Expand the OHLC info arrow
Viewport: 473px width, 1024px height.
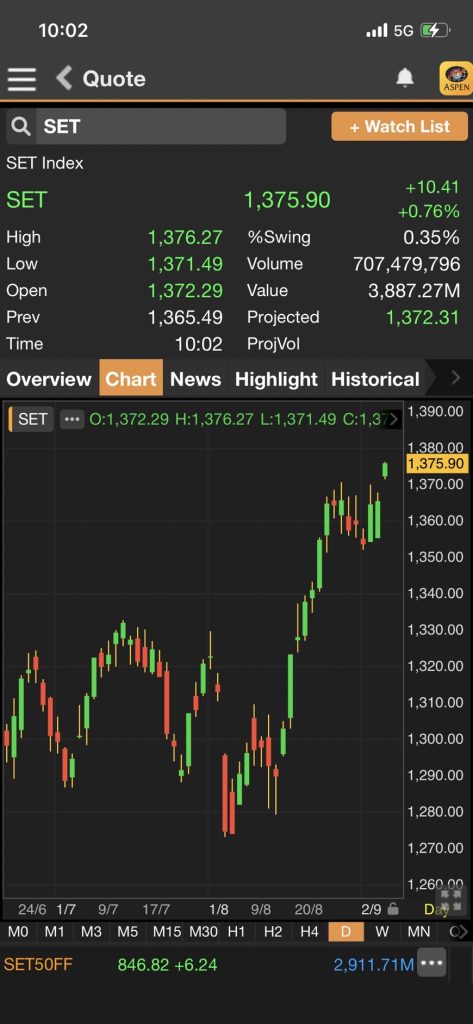tap(393, 419)
